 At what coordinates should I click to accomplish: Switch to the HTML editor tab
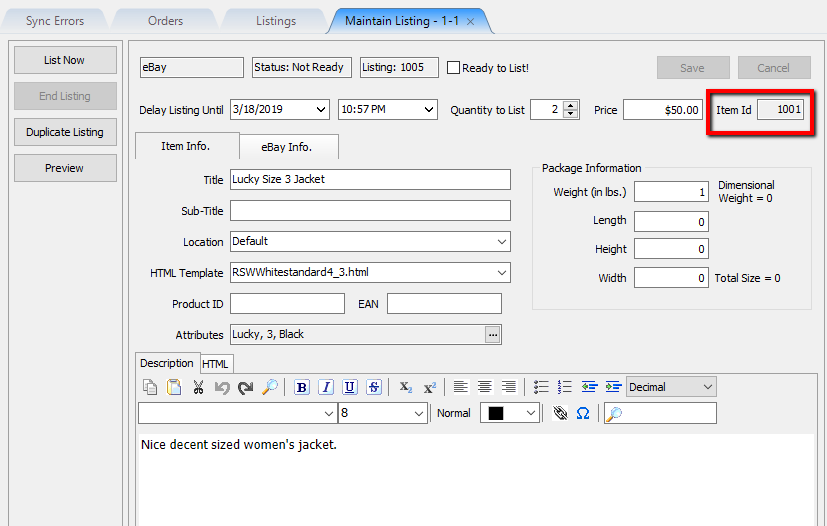(x=215, y=364)
